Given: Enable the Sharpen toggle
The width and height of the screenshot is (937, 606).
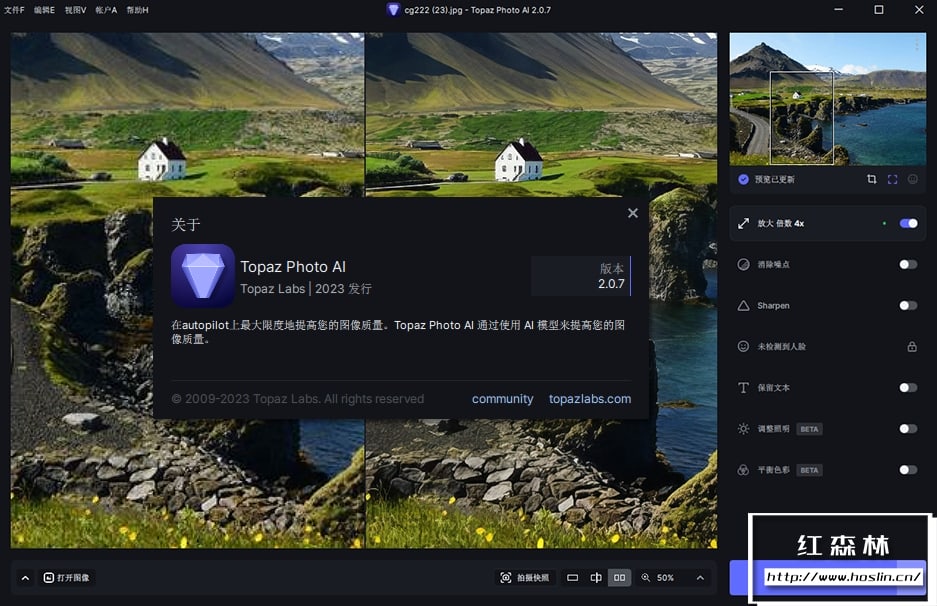Looking at the screenshot, I should pyautogui.click(x=908, y=305).
